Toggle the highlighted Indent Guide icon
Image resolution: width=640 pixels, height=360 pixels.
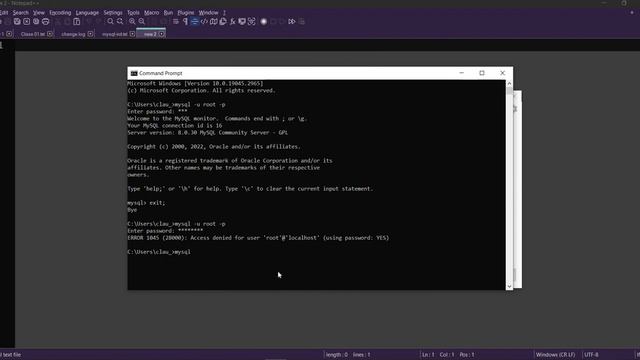[x=195, y=22]
